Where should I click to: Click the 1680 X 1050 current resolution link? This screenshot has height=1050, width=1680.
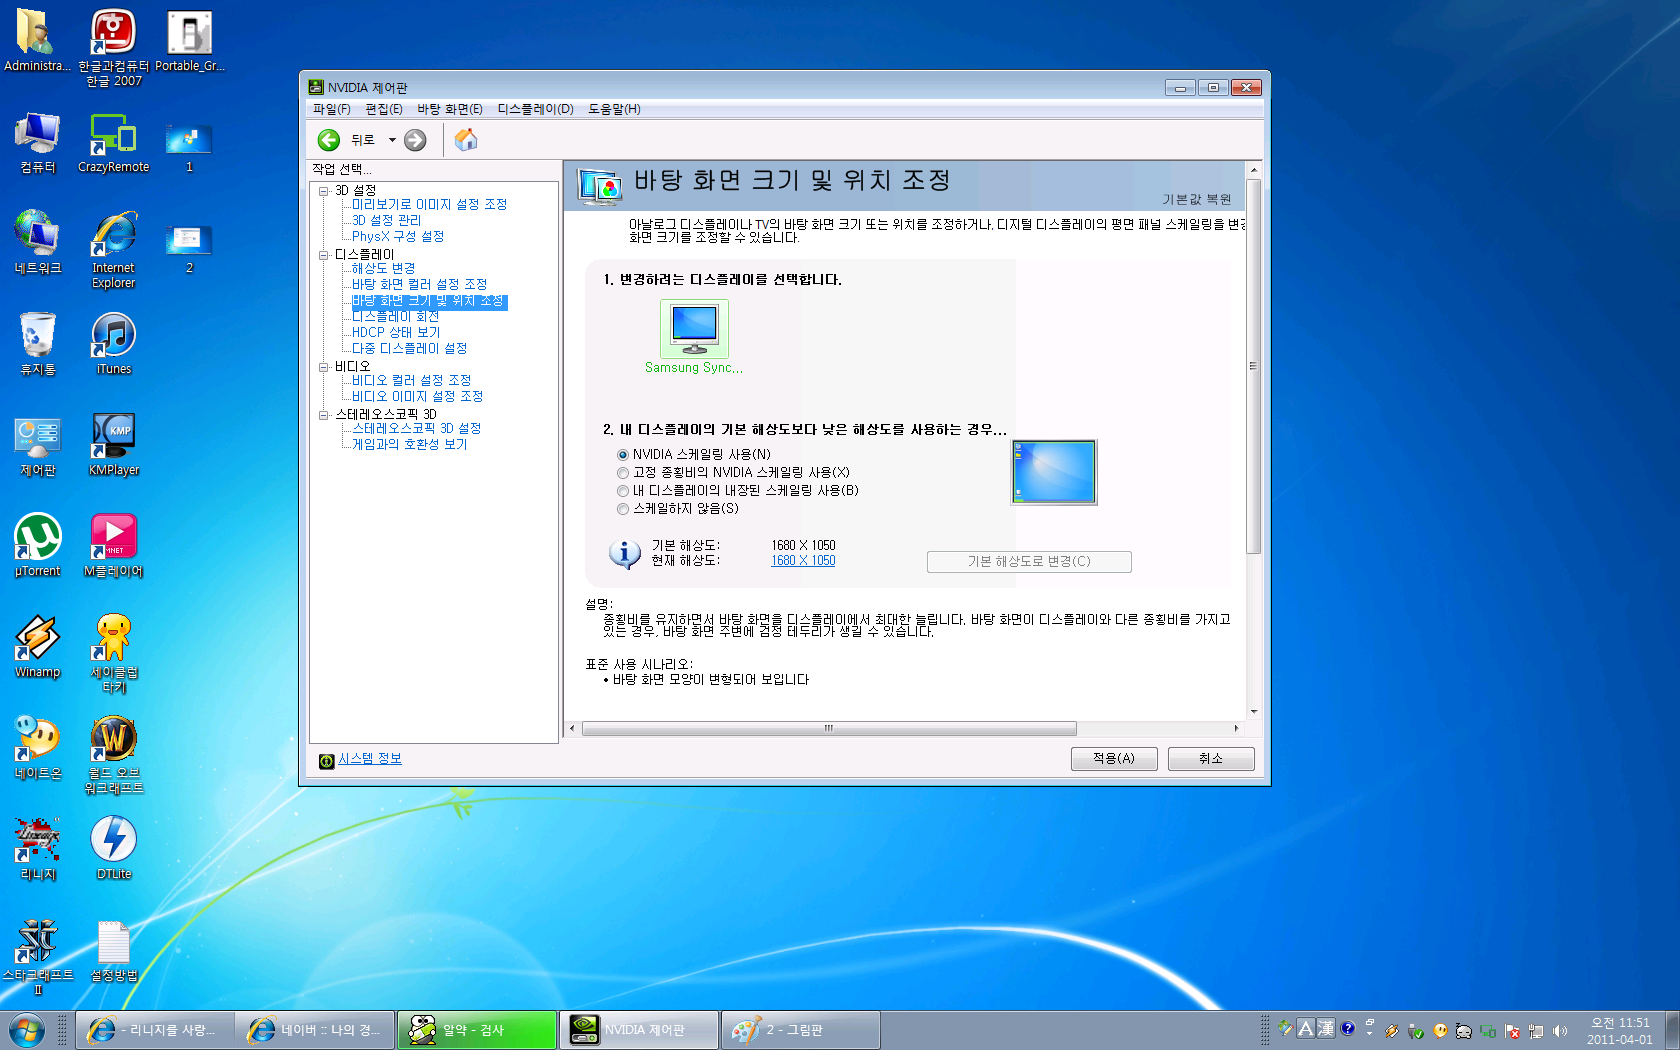803,561
